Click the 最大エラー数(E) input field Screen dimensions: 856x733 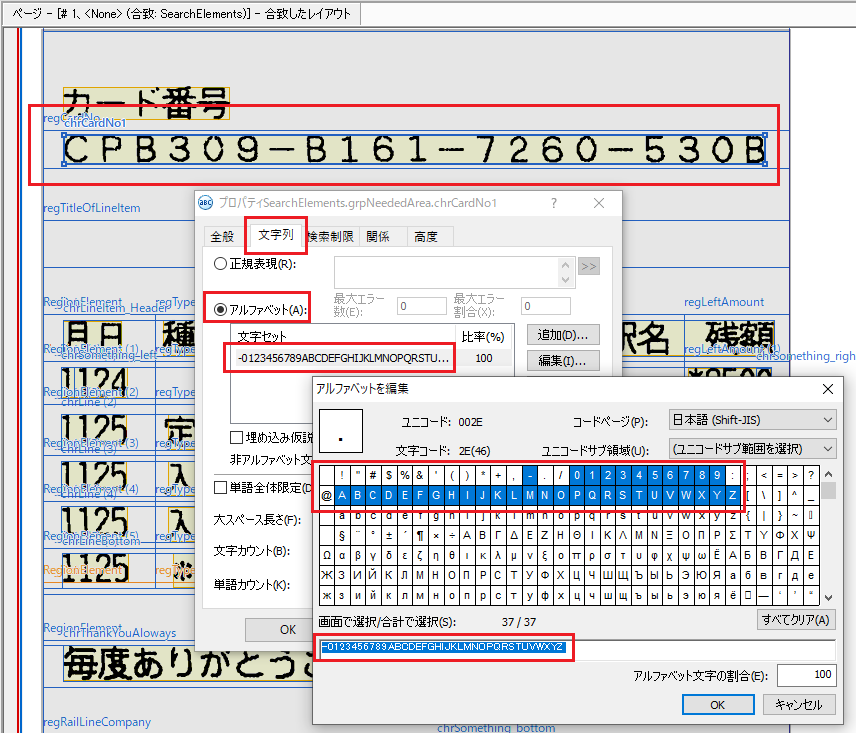421,306
